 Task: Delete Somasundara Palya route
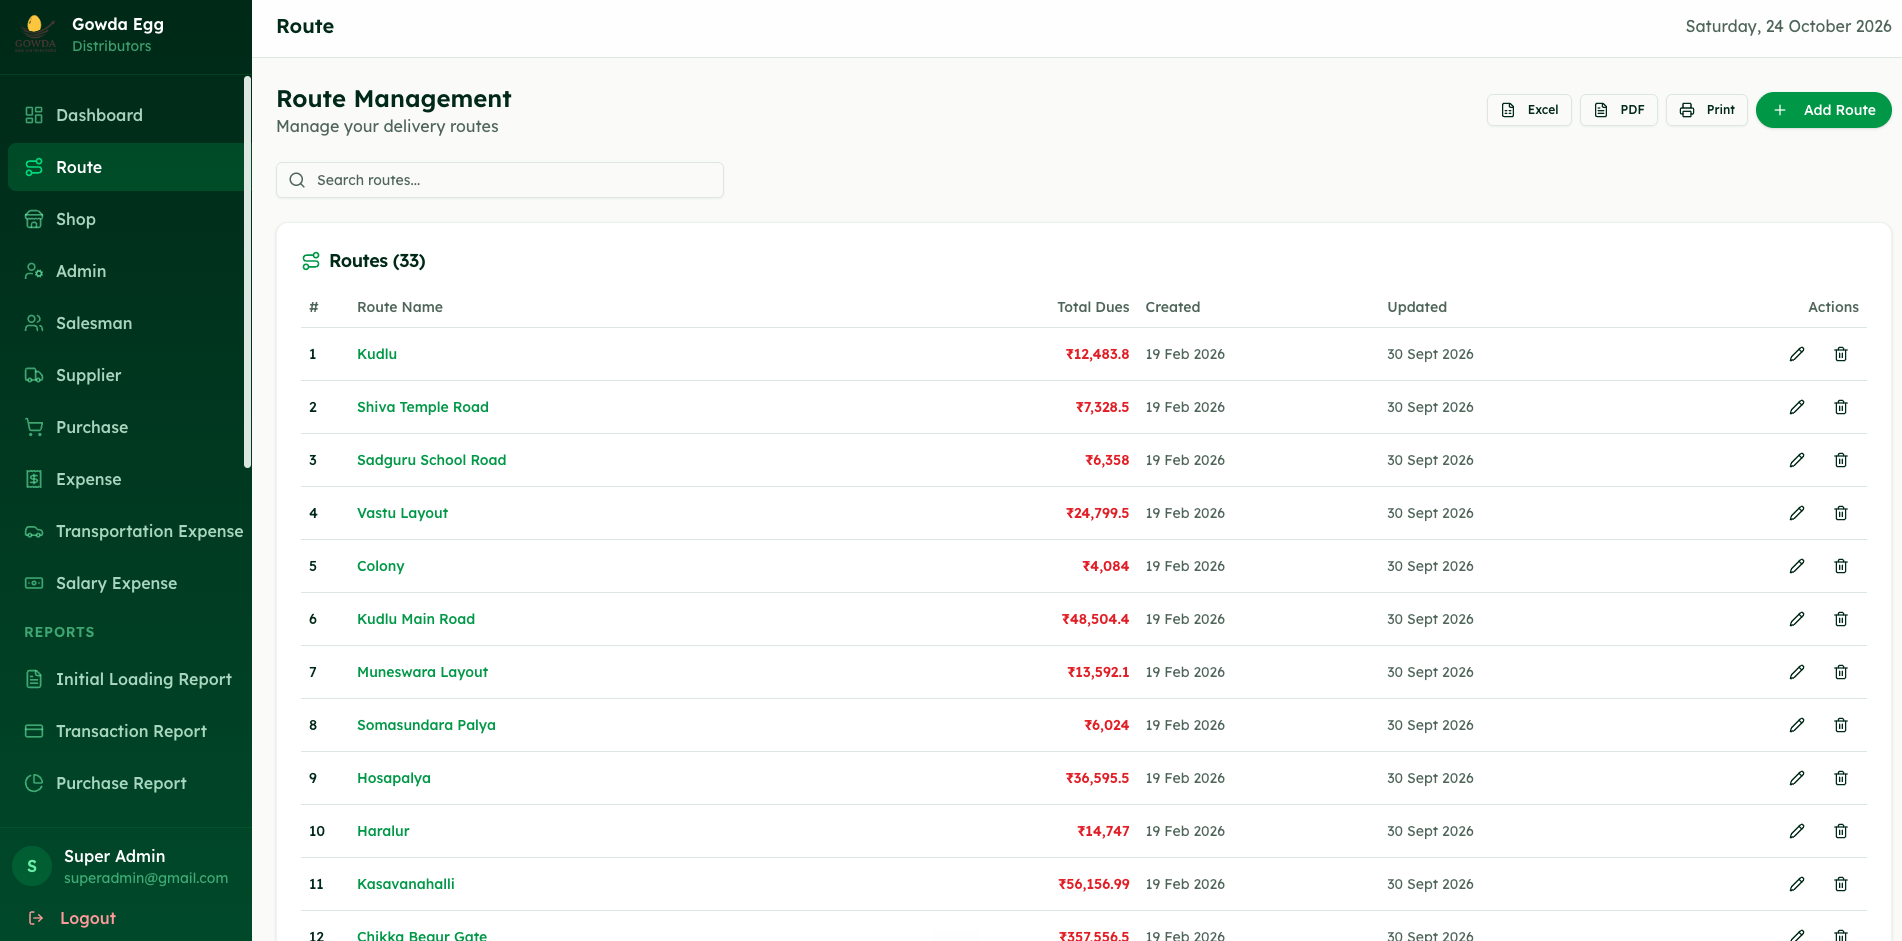(x=1841, y=725)
